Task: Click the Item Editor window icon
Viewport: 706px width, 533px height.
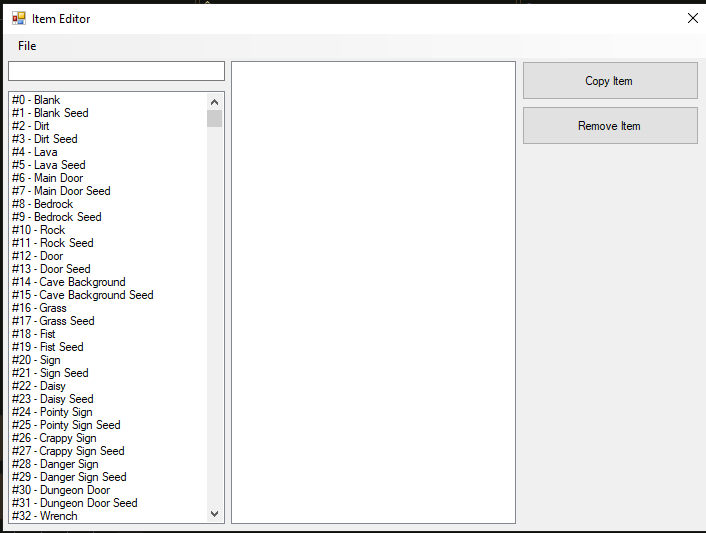Action: [19, 18]
